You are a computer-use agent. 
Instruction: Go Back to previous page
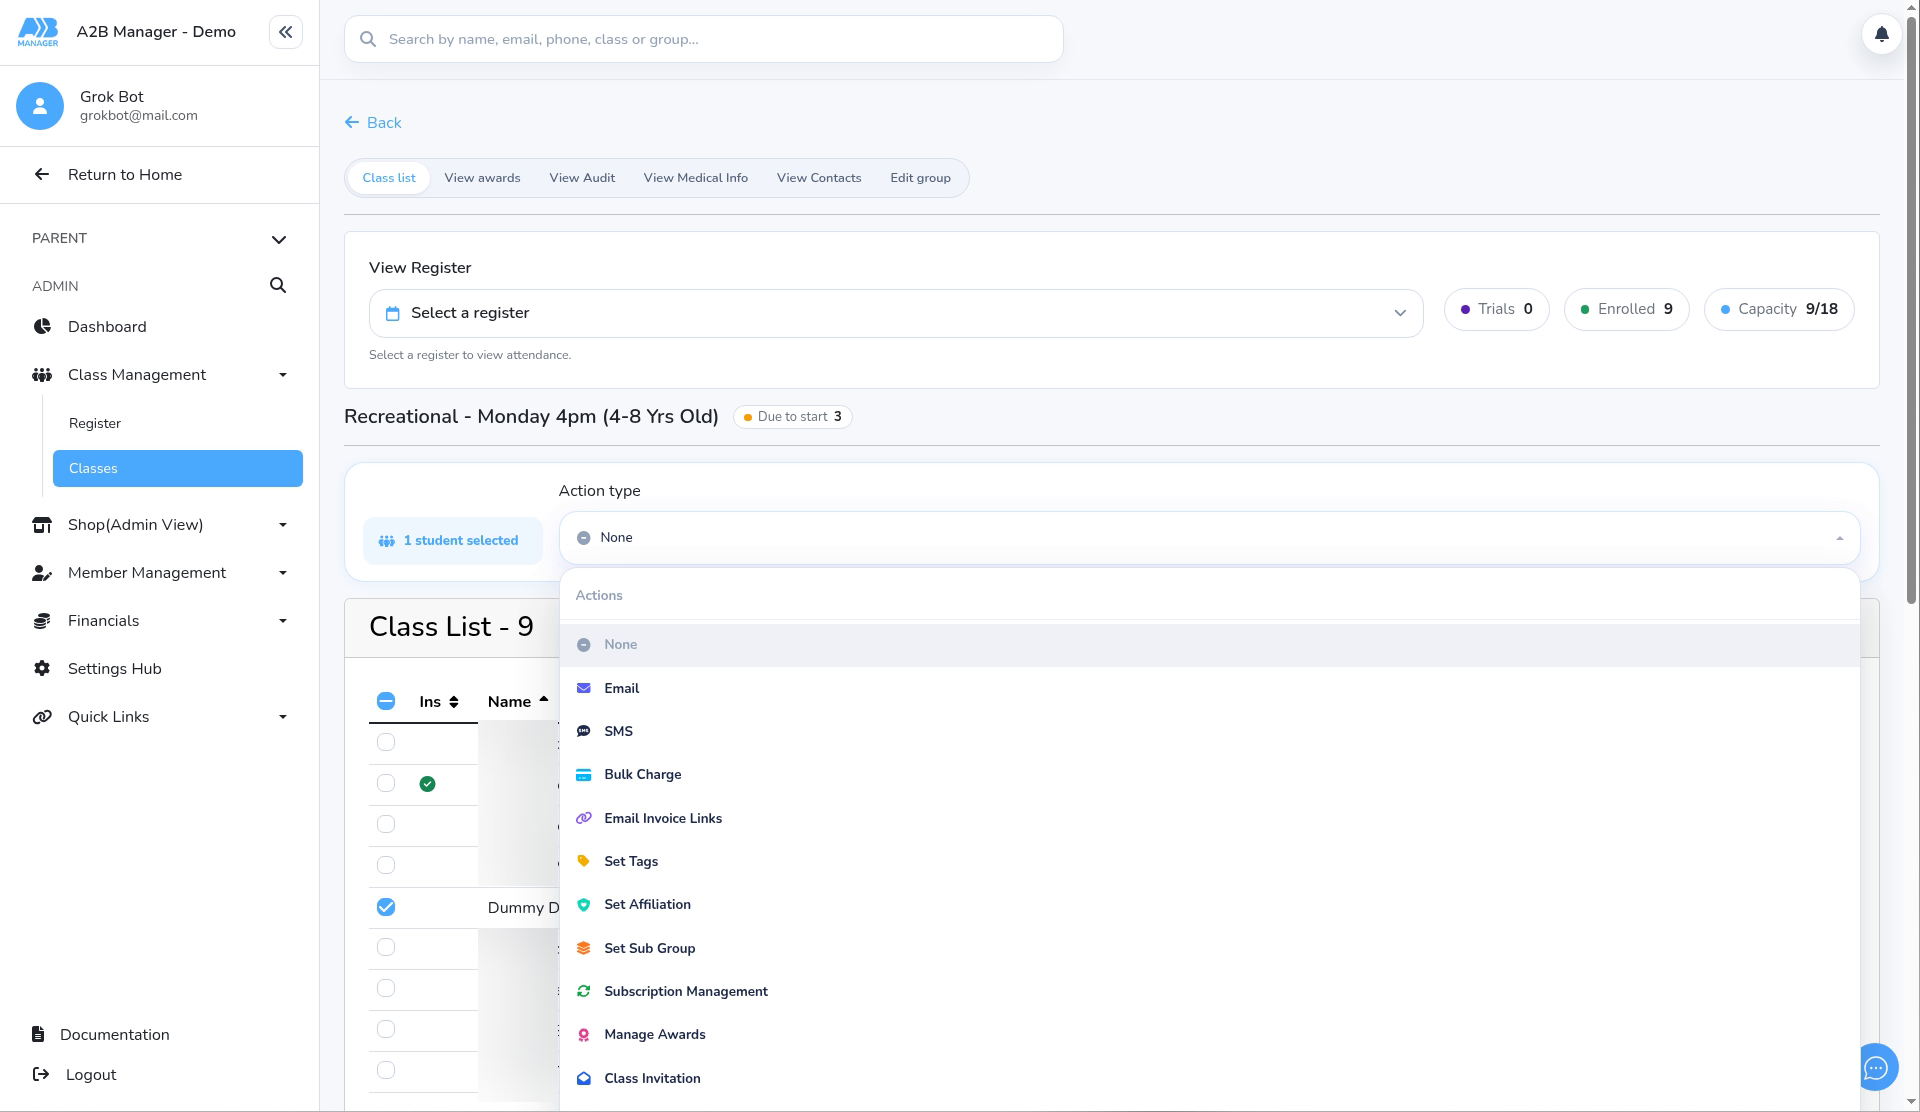click(x=373, y=123)
